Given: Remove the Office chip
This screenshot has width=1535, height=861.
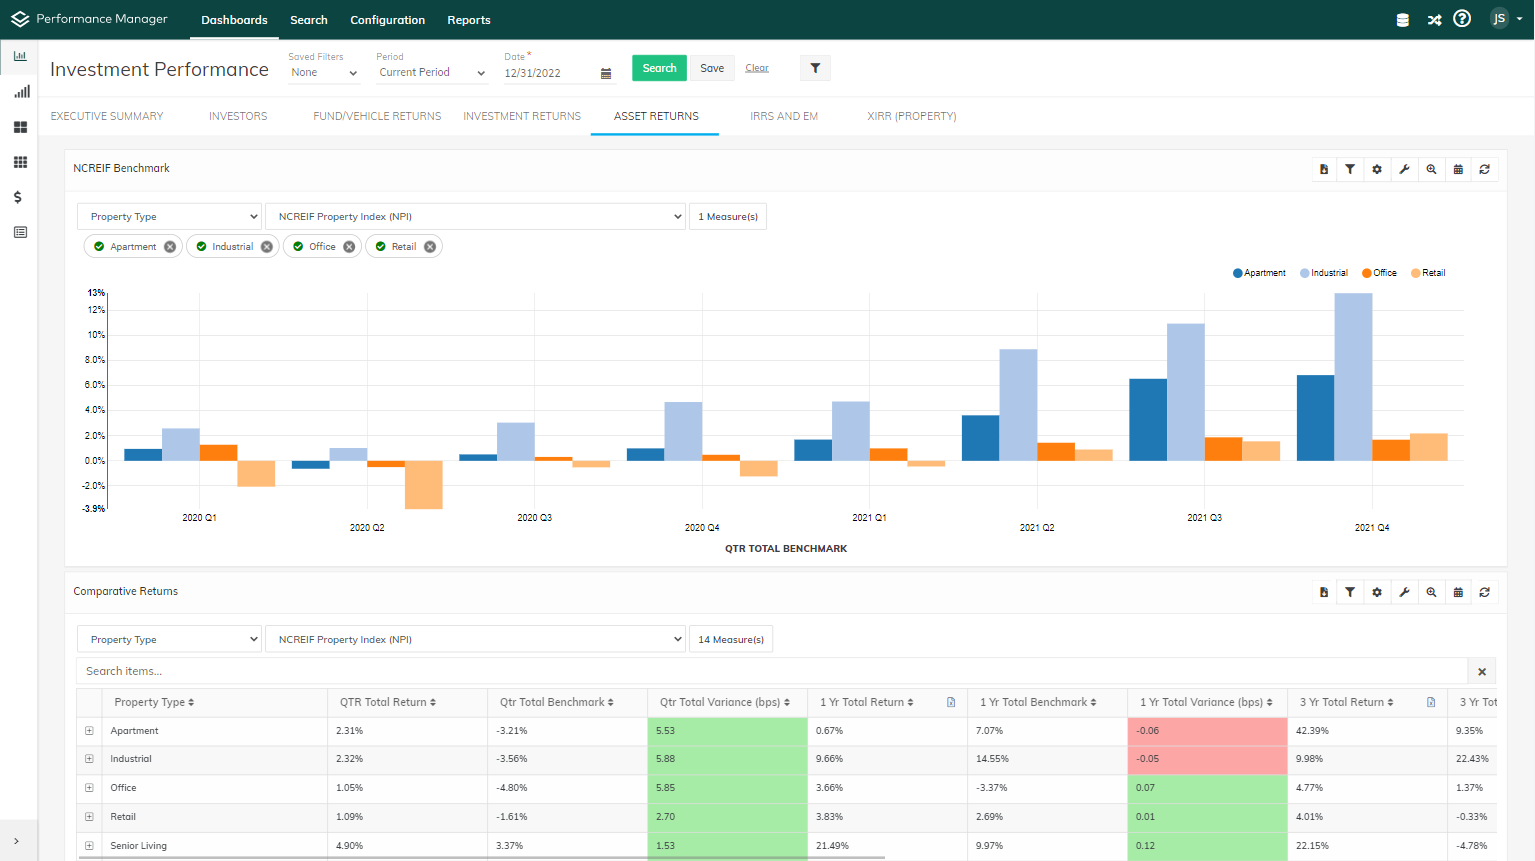Looking at the screenshot, I should (x=349, y=247).
